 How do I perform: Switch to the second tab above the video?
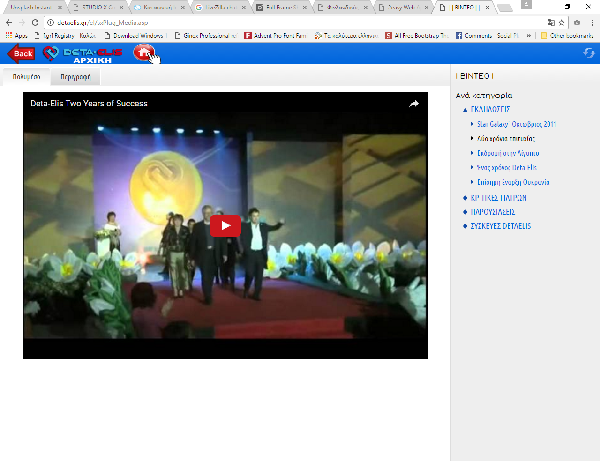pyautogui.click(x=75, y=77)
